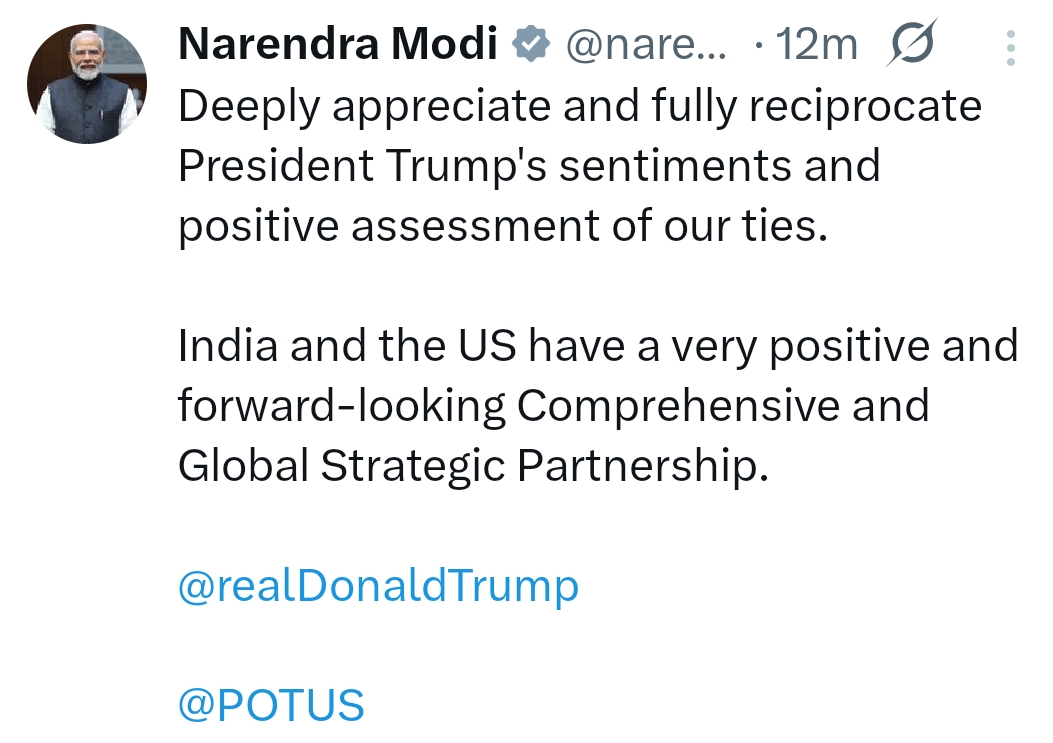Click the "Global Strategic Partnership." text line
The image size is (1053, 743).
[473, 466]
